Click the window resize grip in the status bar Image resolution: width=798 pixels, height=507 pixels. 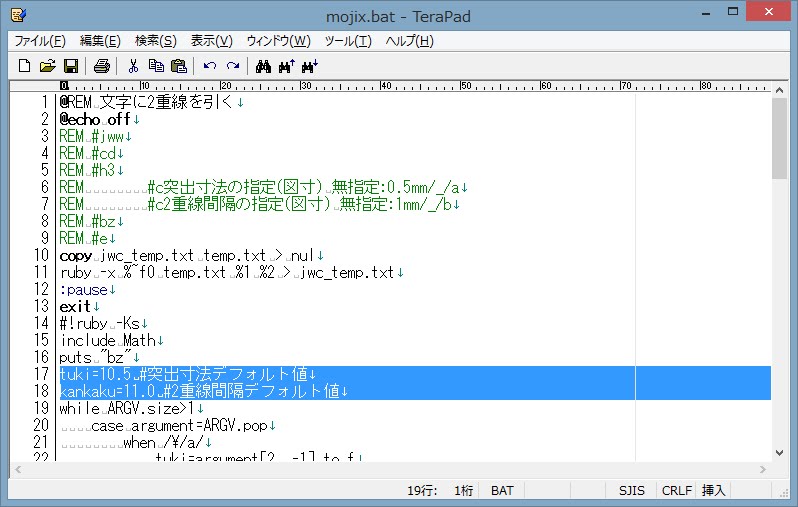pyautogui.click(x=783, y=492)
